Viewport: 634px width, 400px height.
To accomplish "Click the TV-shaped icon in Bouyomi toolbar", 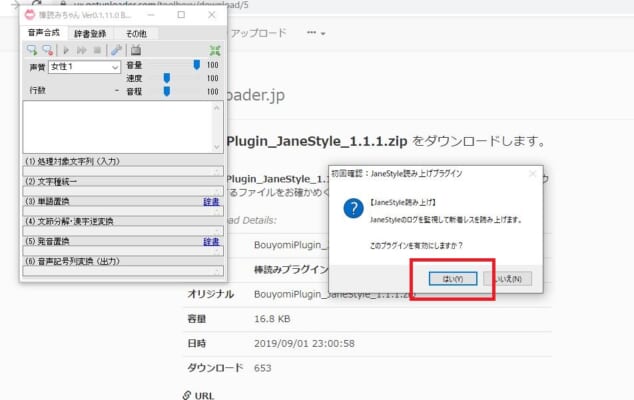I will coord(136,50).
